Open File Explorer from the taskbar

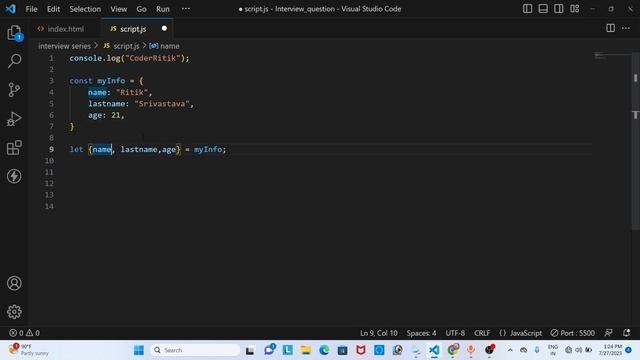[x=306, y=350]
